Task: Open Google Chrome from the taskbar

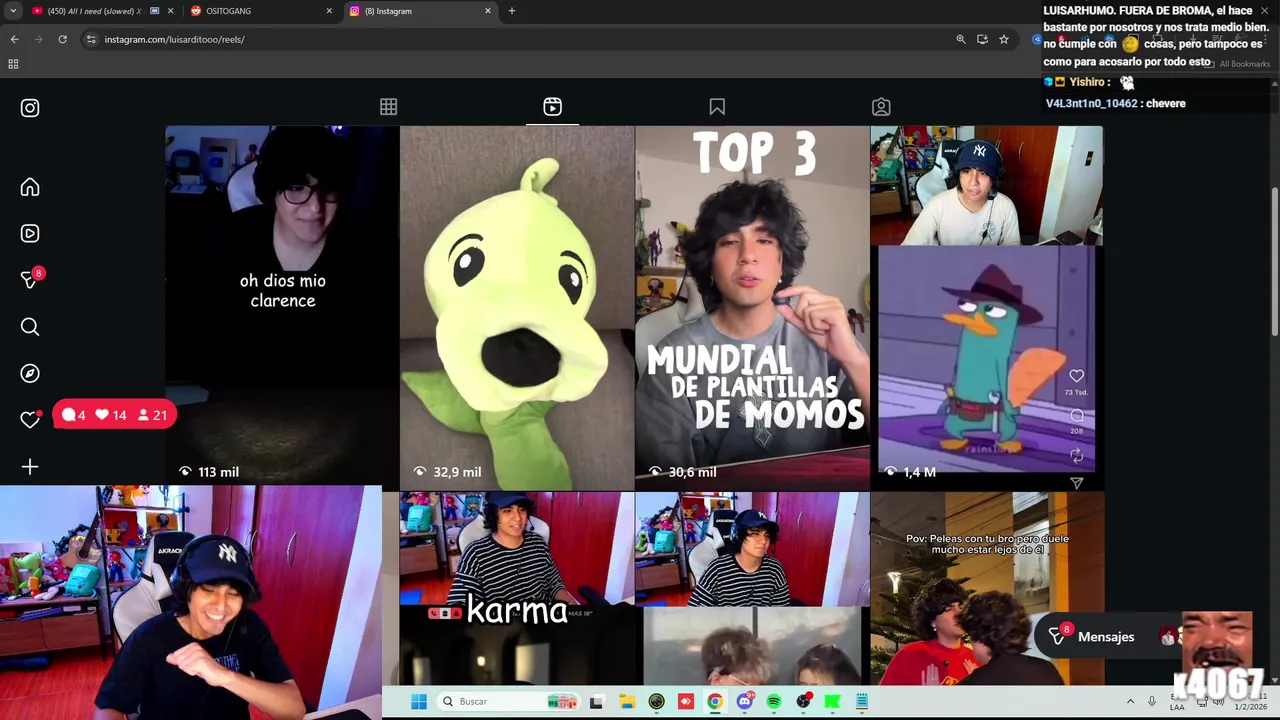Action: pyautogui.click(x=715, y=702)
